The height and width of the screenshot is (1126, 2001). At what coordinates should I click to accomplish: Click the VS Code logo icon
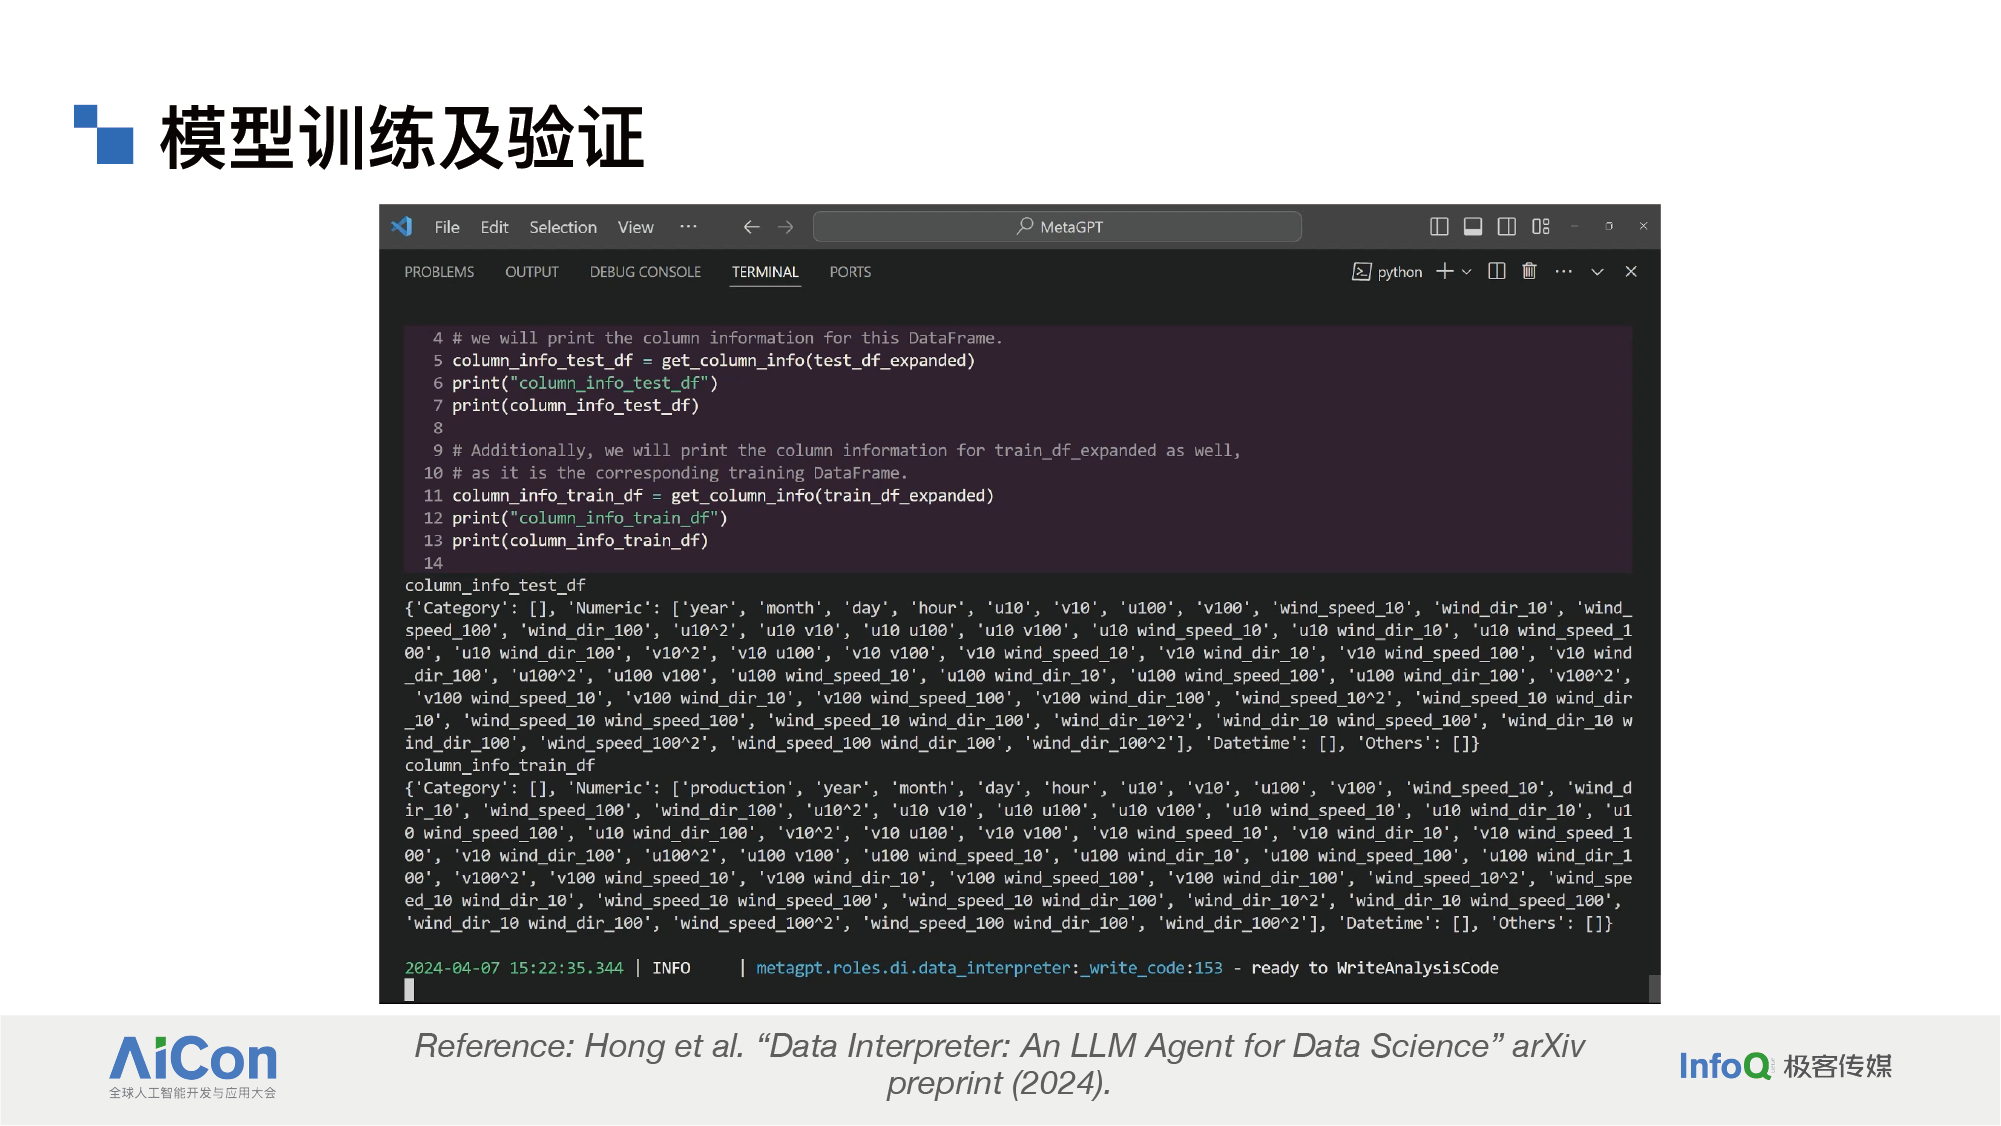click(x=402, y=227)
